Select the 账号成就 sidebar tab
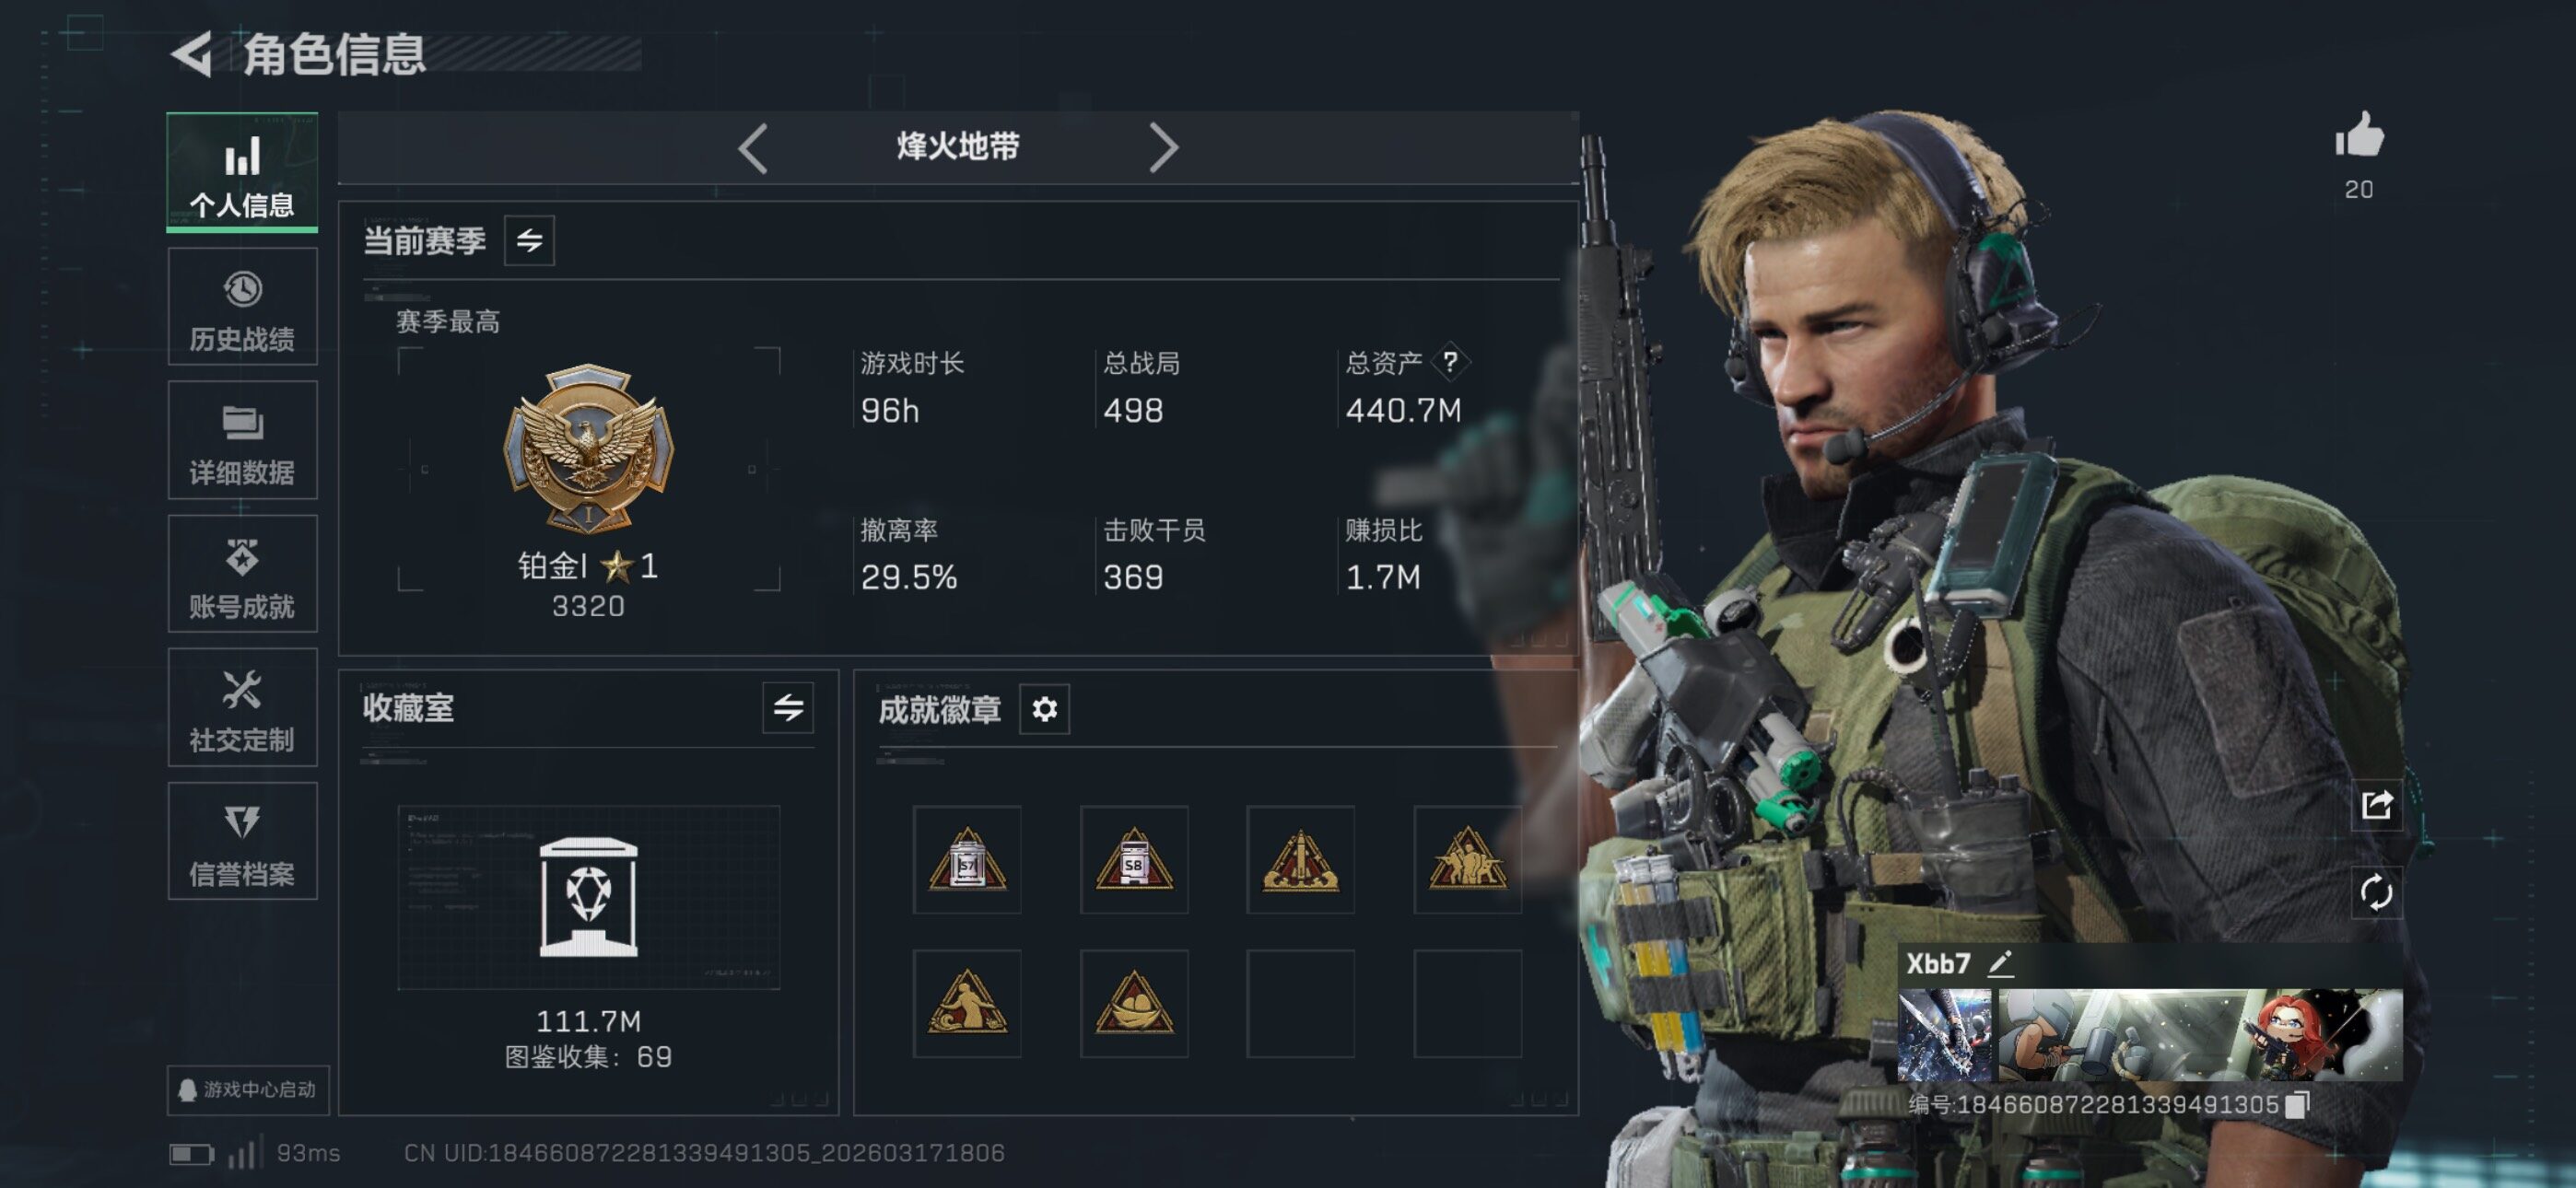 [242, 574]
